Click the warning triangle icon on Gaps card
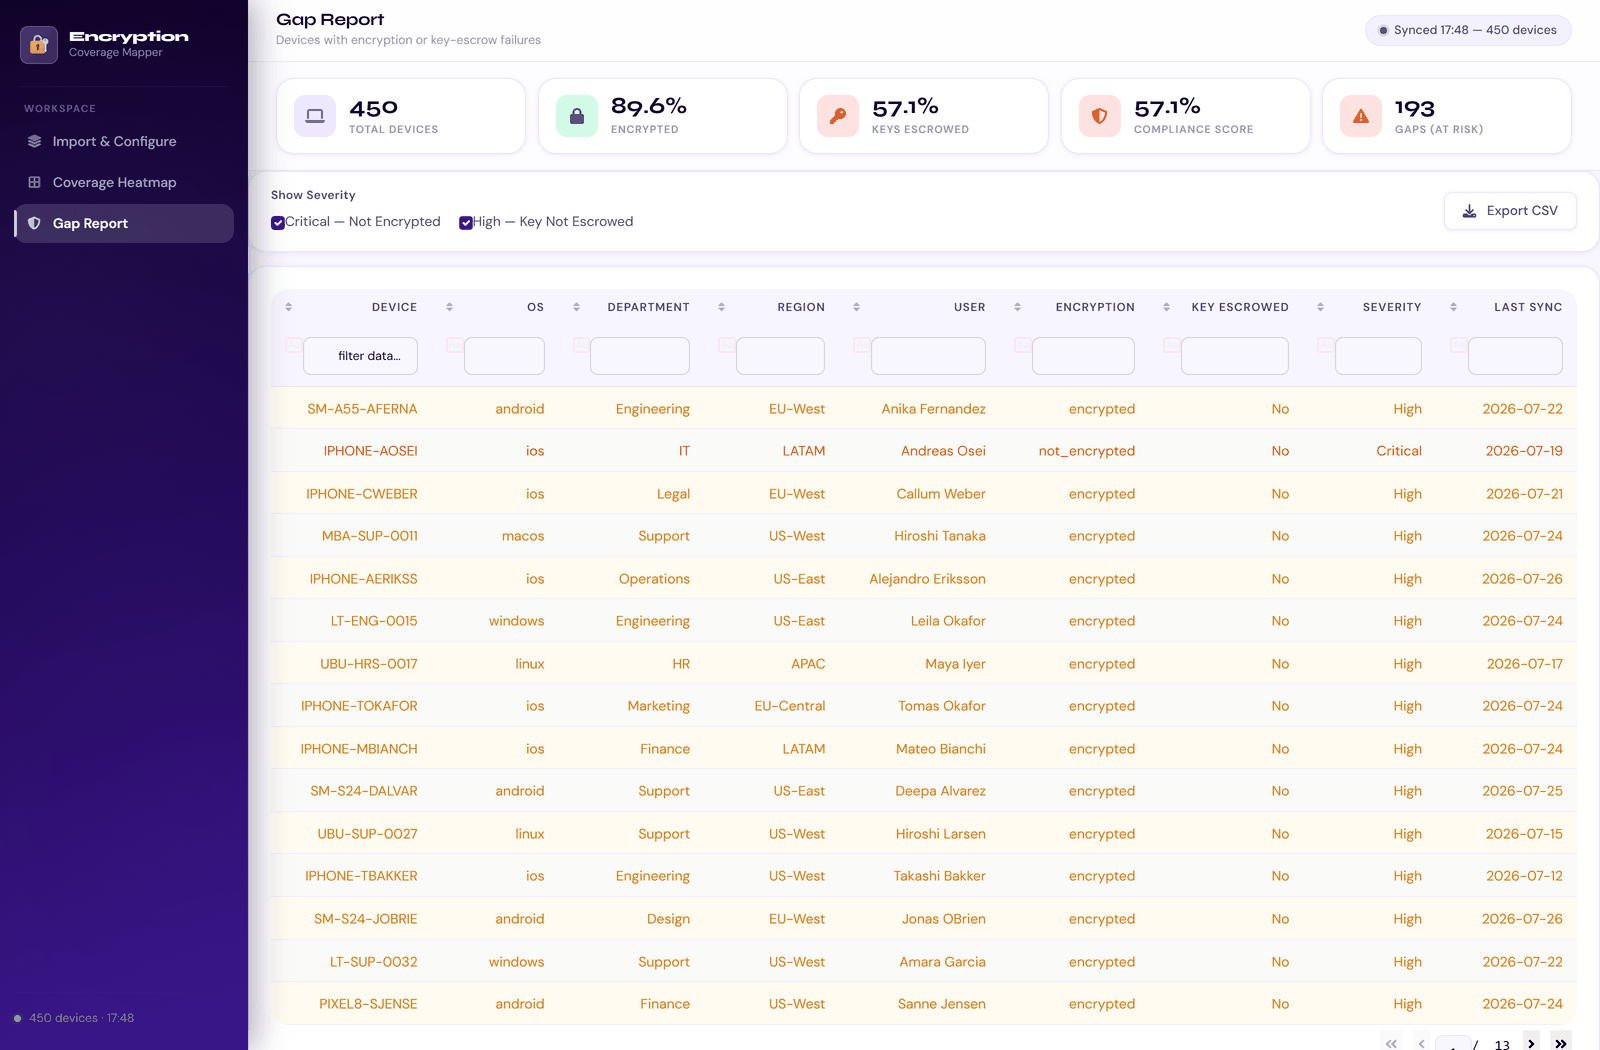This screenshot has height=1050, width=1600. pyautogui.click(x=1361, y=116)
